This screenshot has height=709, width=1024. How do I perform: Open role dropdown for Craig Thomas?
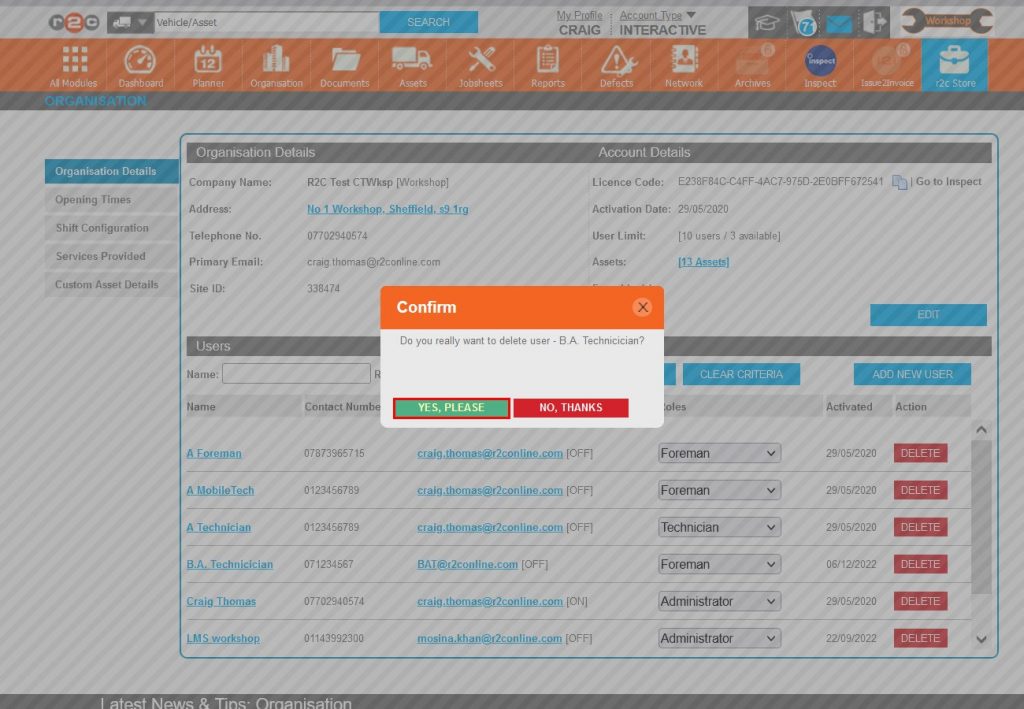tap(719, 601)
